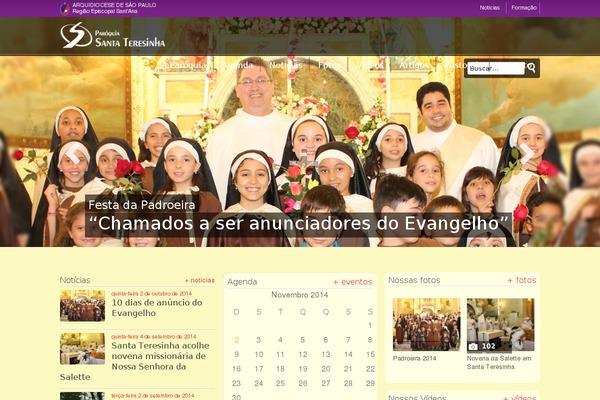Select day 2 in the November calendar

tap(236, 340)
